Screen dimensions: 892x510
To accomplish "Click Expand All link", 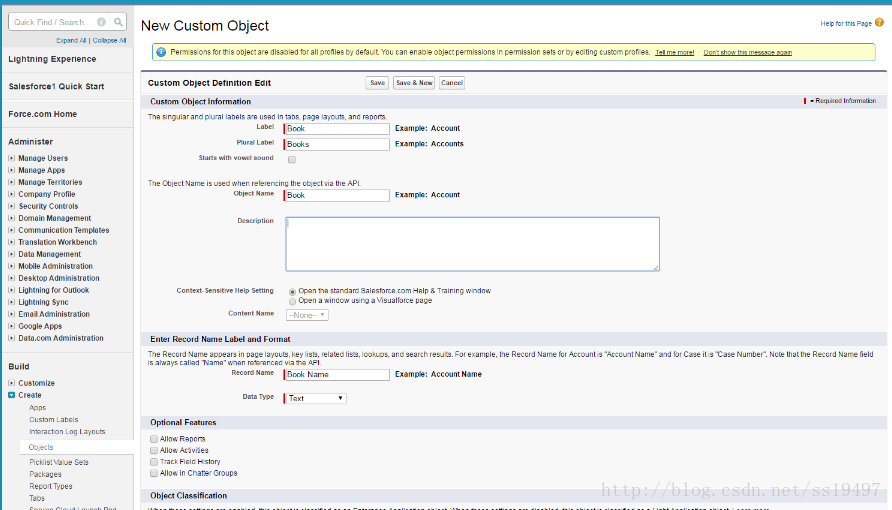I will (71, 40).
